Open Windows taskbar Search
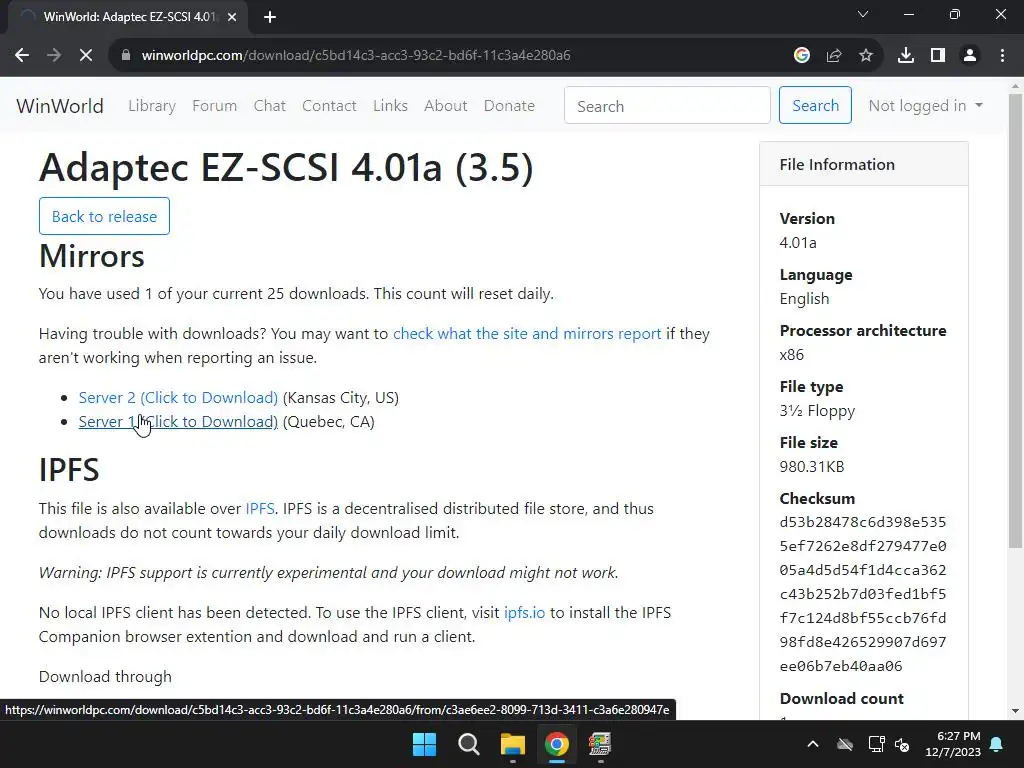The height and width of the screenshot is (768, 1024). tap(468, 744)
